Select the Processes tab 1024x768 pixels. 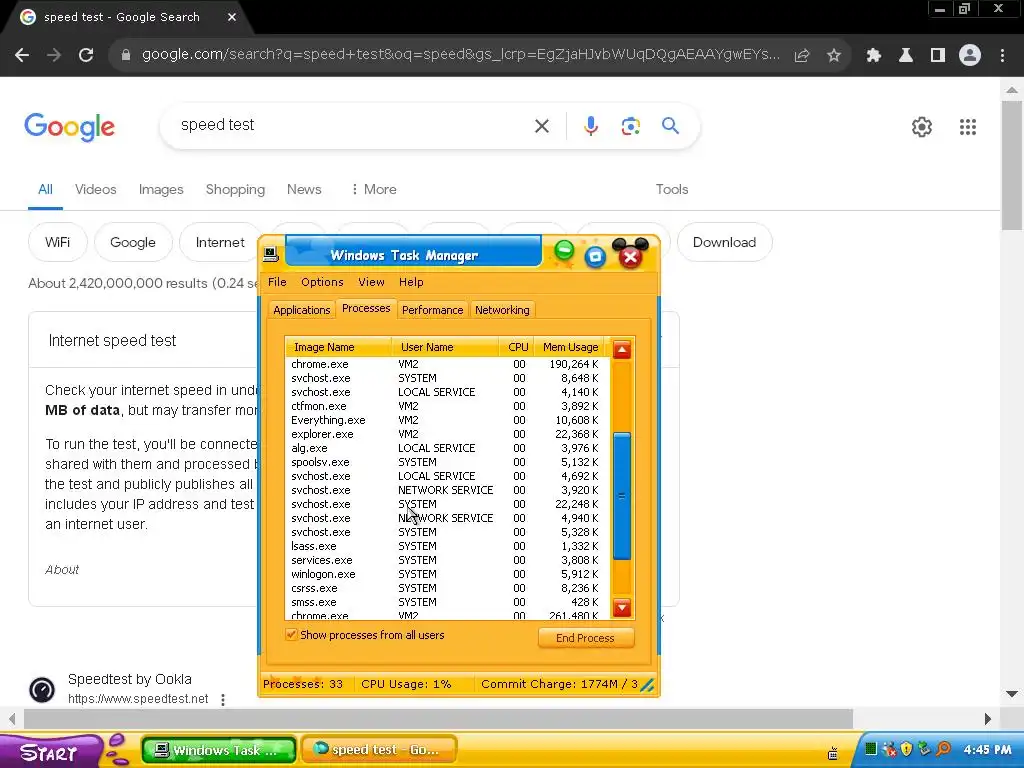pyautogui.click(x=366, y=308)
